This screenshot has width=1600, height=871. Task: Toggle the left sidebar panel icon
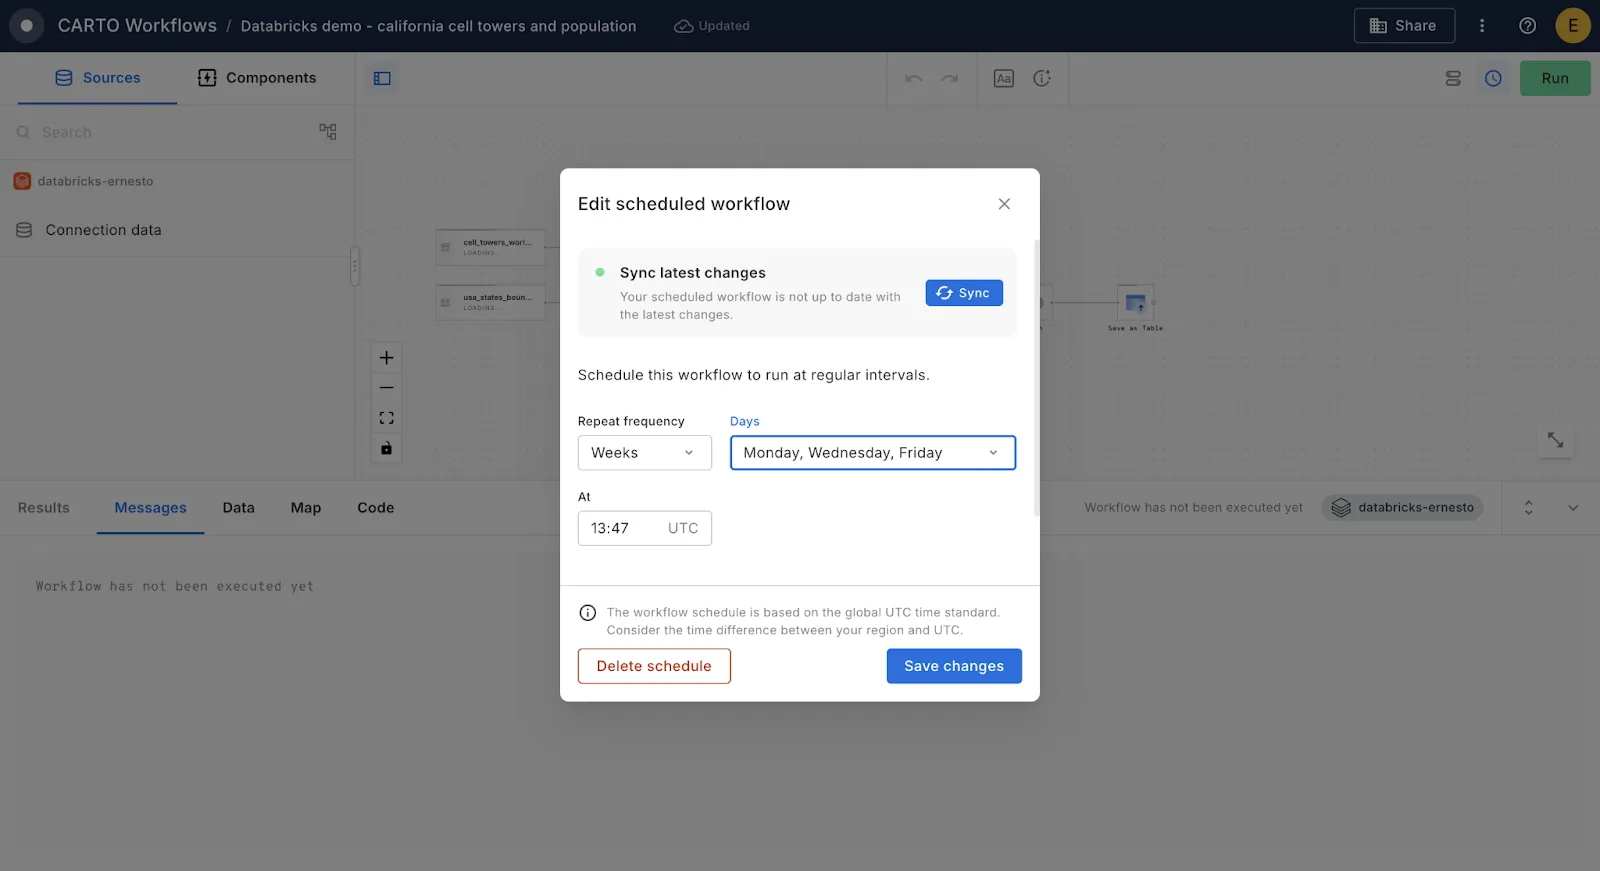tap(382, 78)
